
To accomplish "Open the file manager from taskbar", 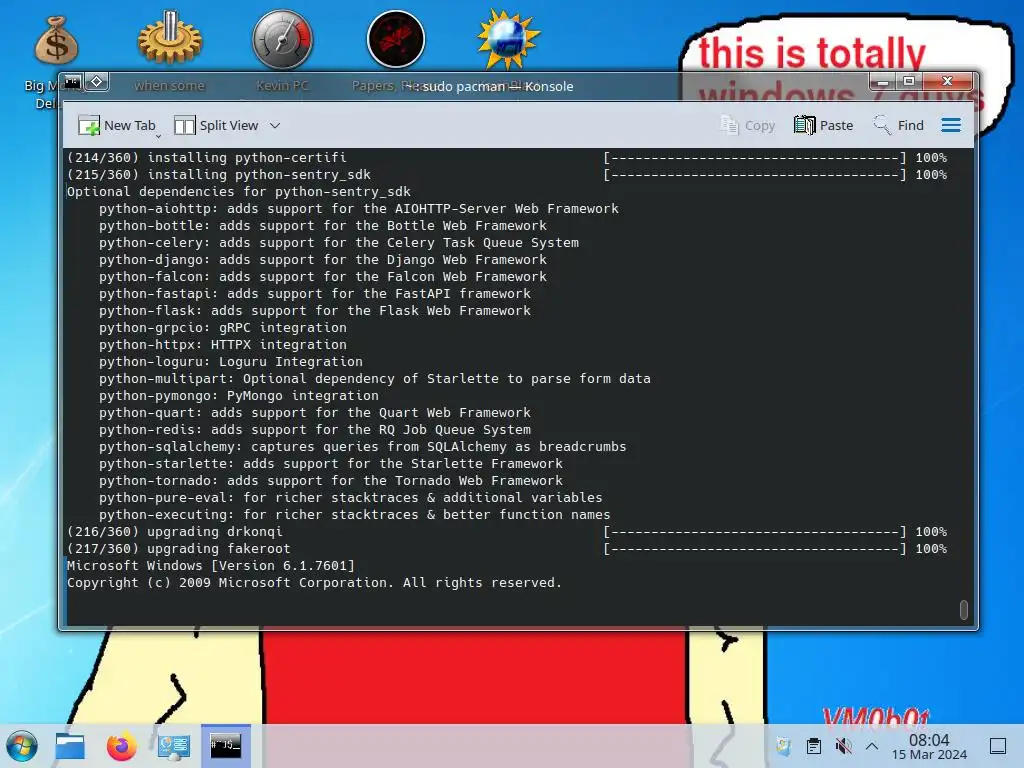I will (70, 746).
